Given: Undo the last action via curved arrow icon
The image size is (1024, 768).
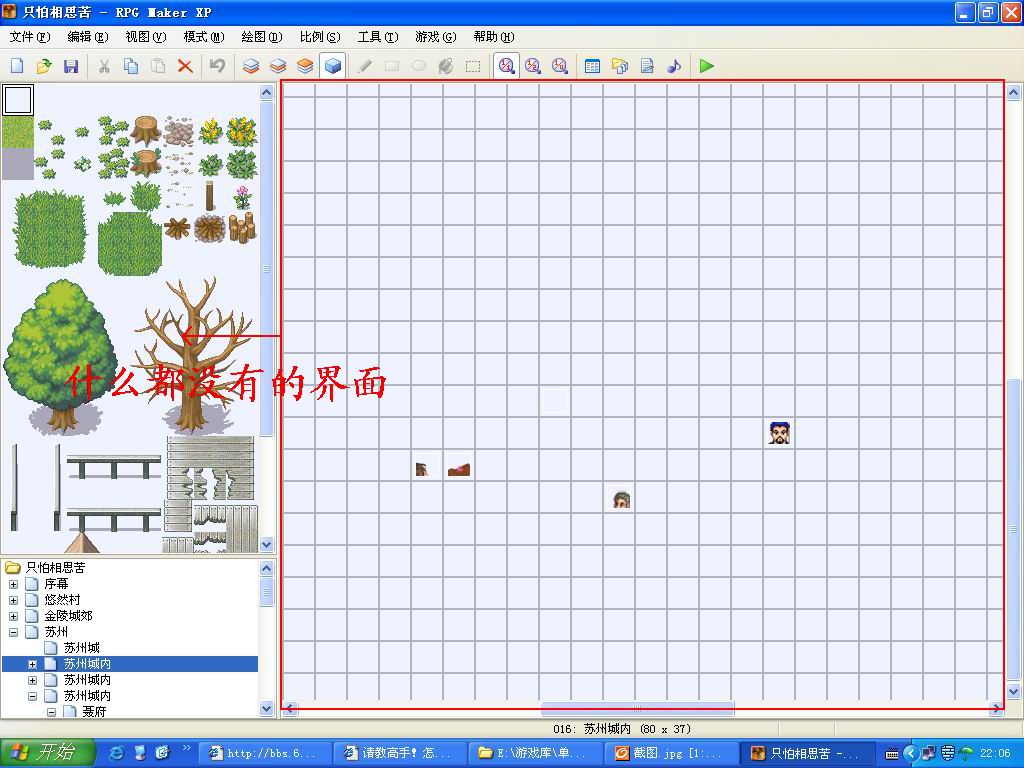Looking at the screenshot, I should point(217,66).
